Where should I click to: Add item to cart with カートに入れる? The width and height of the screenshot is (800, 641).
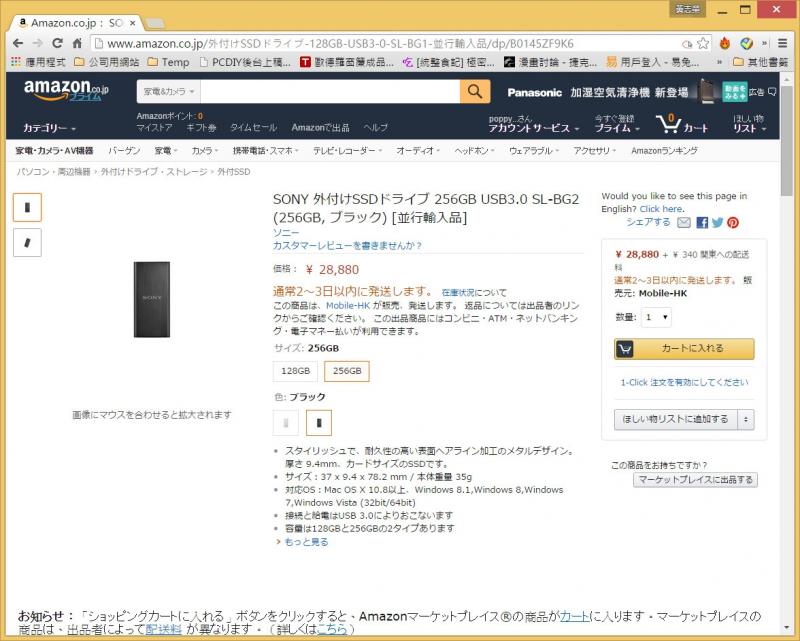[684, 349]
